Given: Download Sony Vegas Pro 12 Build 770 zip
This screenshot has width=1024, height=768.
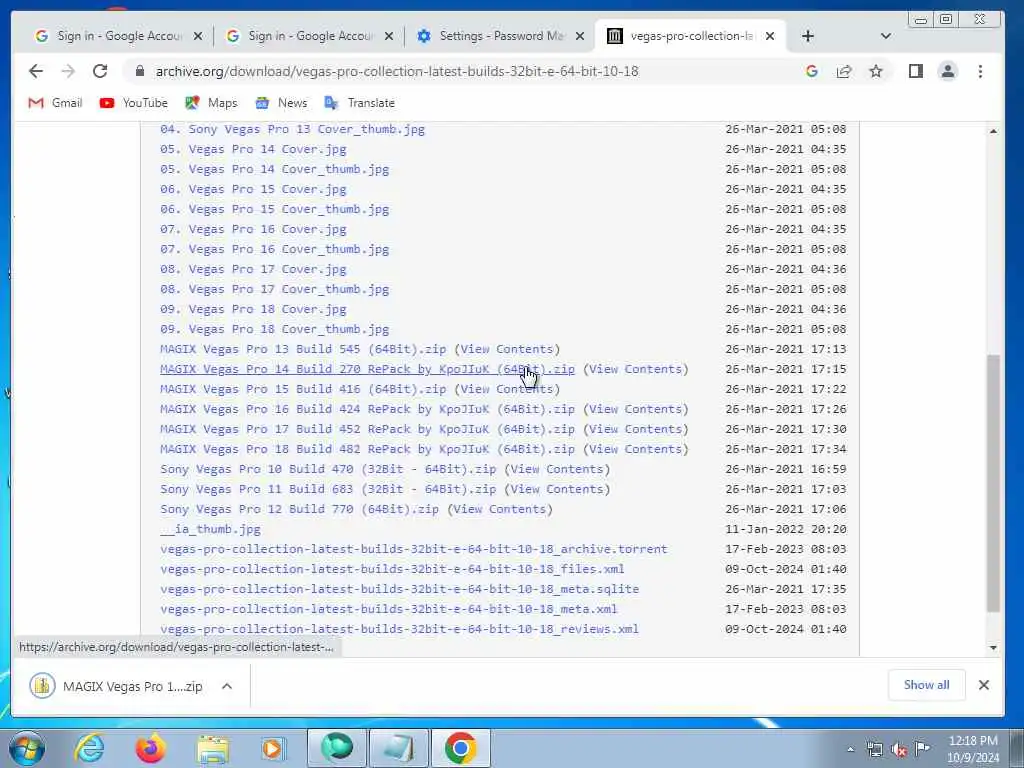Looking at the screenshot, I should pyautogui.click(x=300, y=509).
